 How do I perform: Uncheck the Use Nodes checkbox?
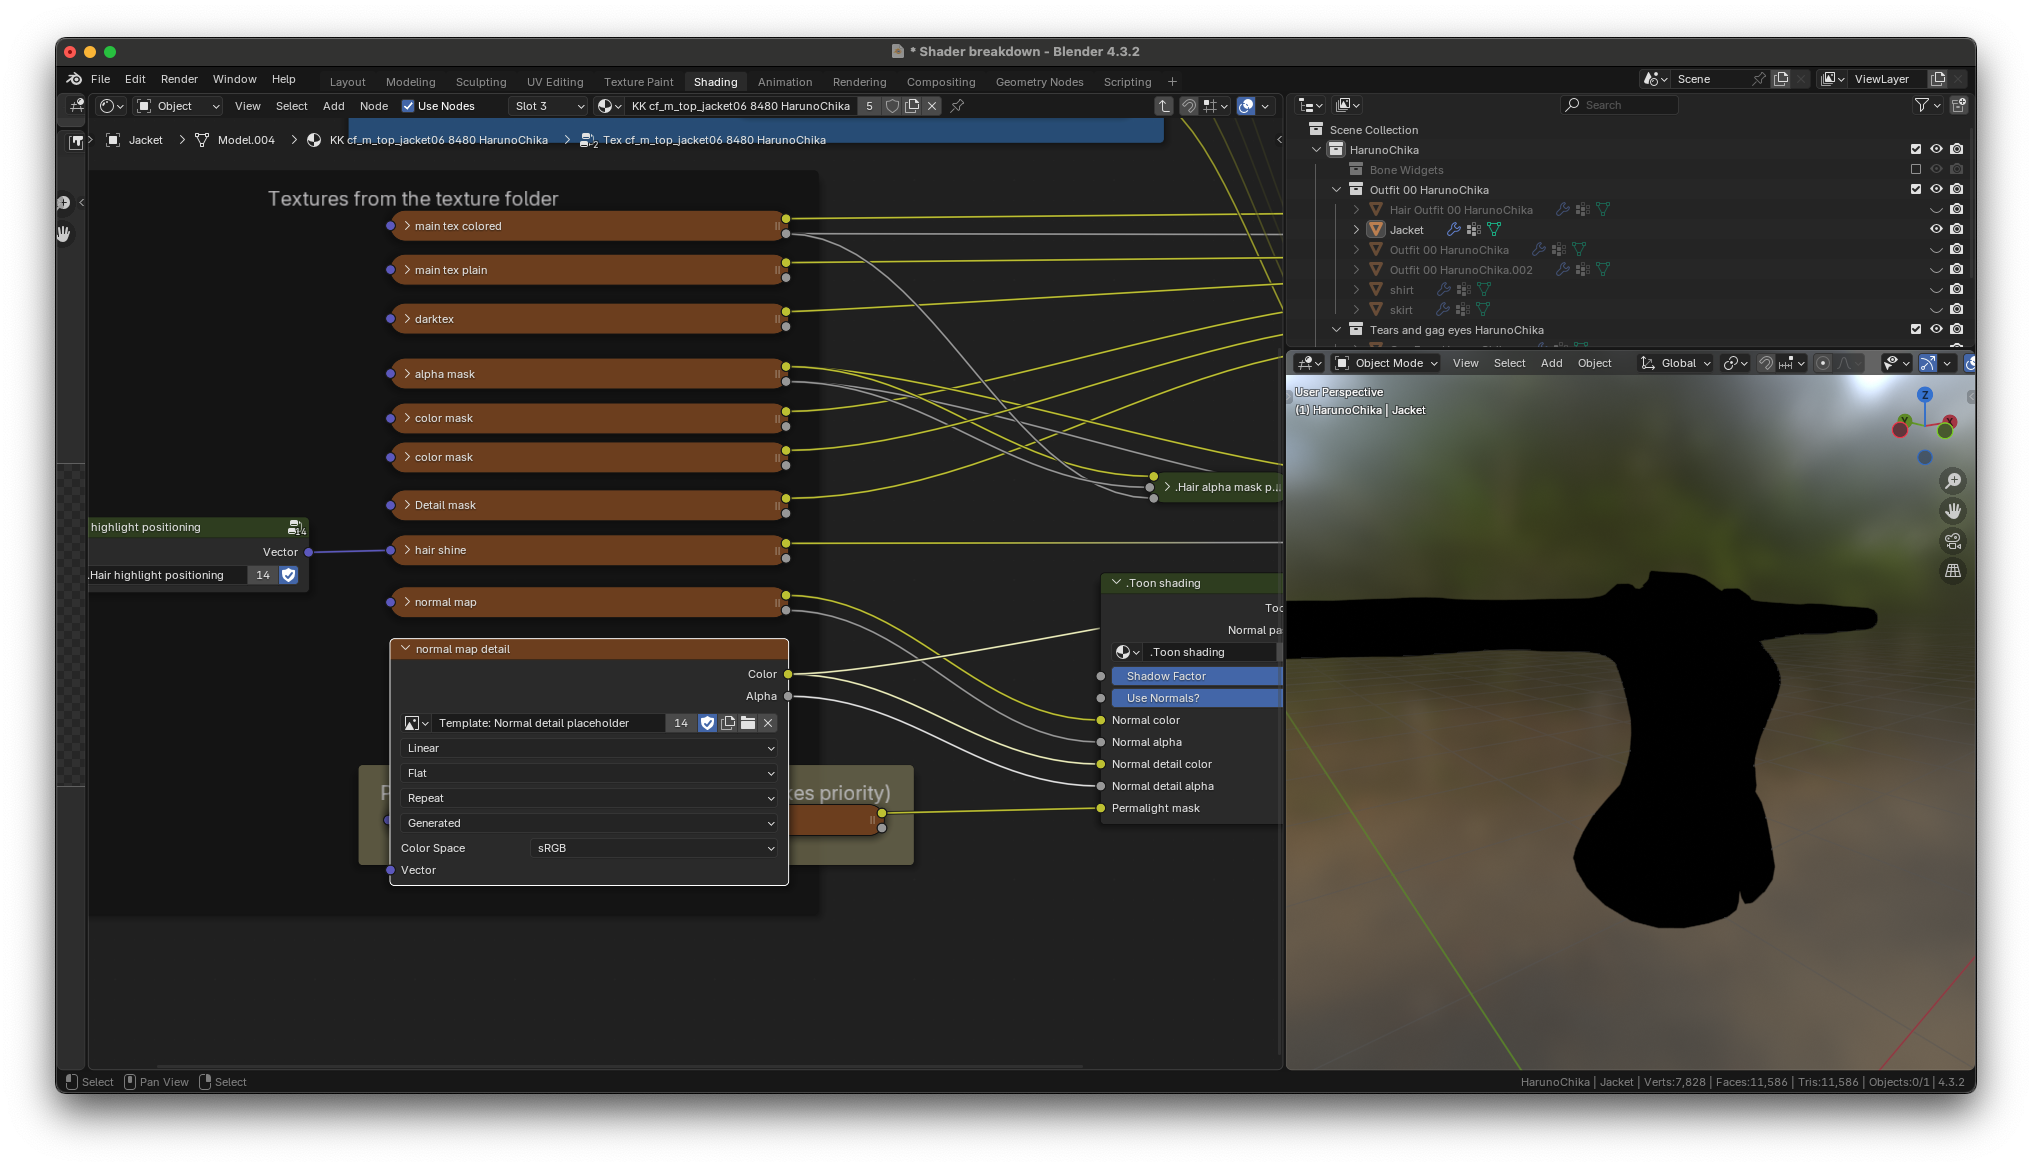(x=408, y=106)
